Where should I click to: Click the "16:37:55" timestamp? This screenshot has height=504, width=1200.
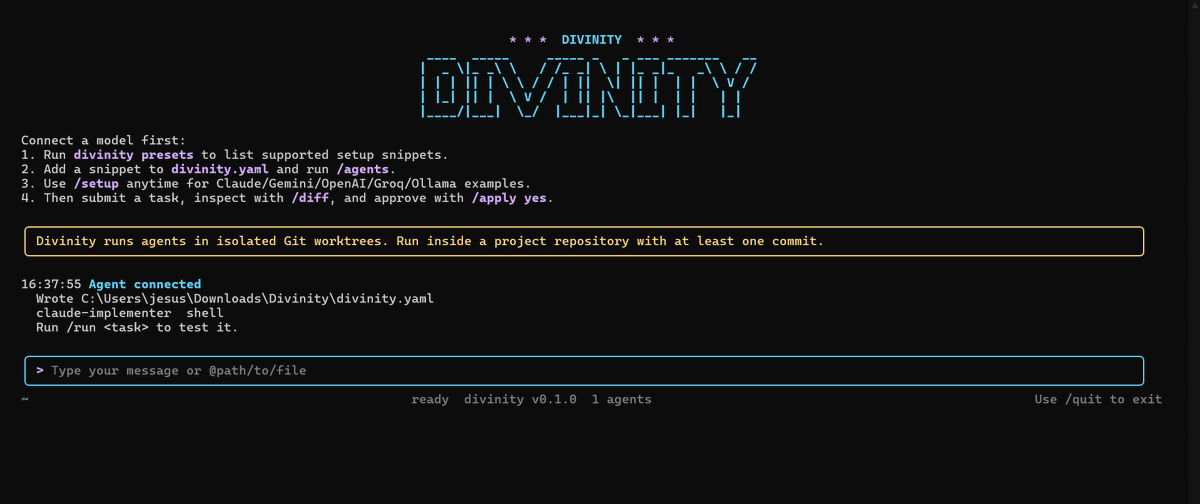(x=51, y=284)
